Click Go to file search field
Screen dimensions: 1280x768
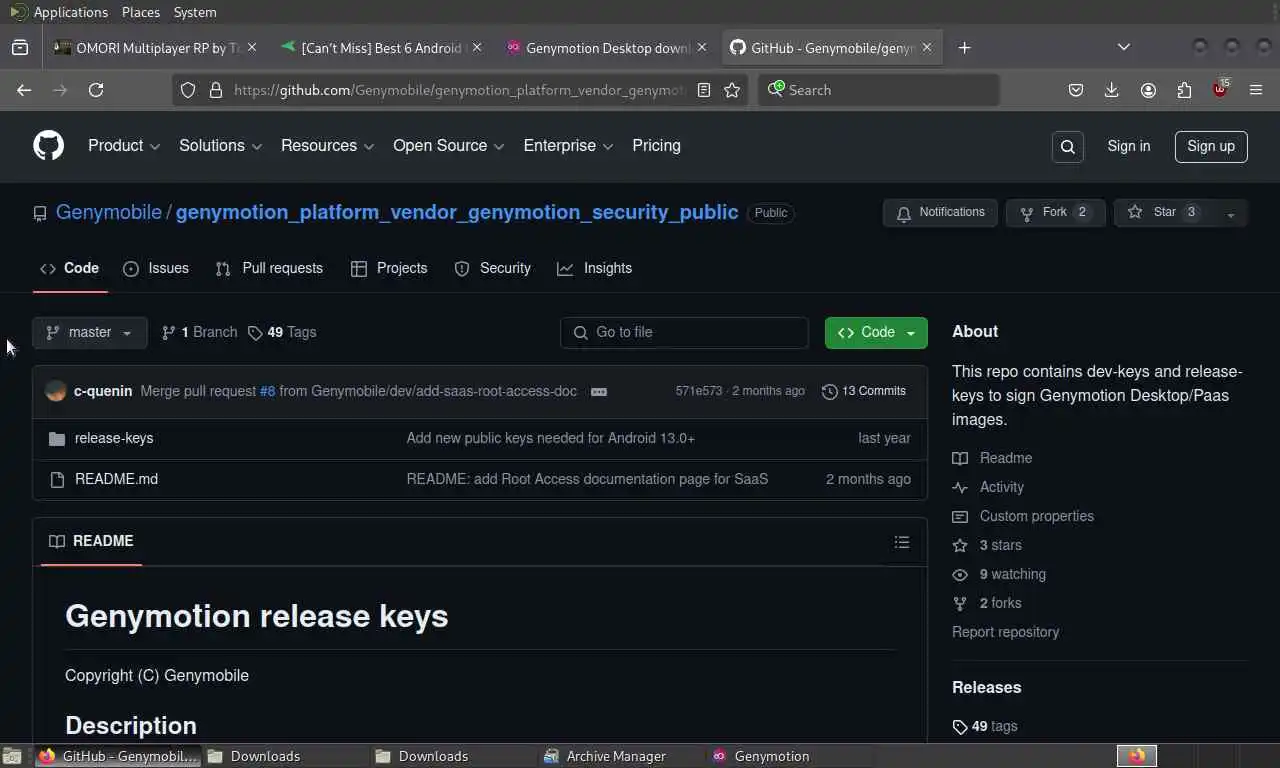tap(684, 333)
